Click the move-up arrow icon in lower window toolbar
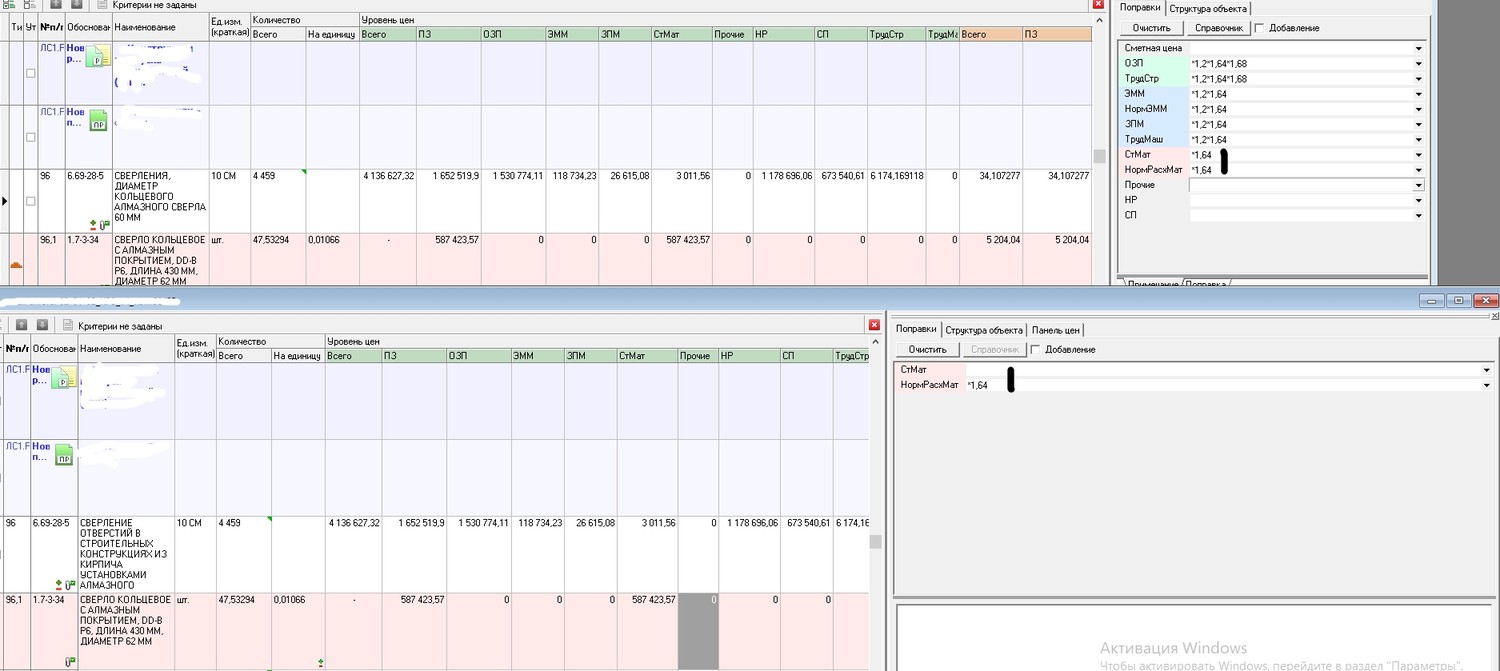This screenshot has height=671, width=1500. [21, 324]
